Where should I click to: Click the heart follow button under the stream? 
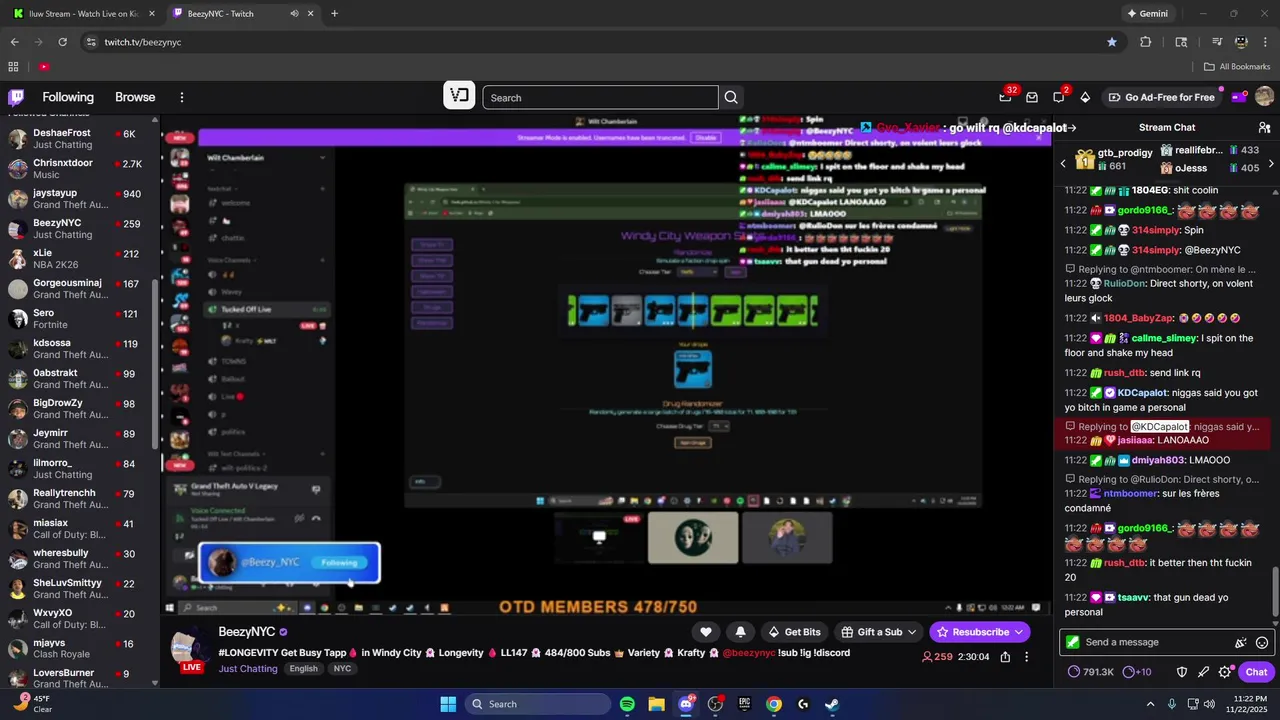tap(706, 632)
